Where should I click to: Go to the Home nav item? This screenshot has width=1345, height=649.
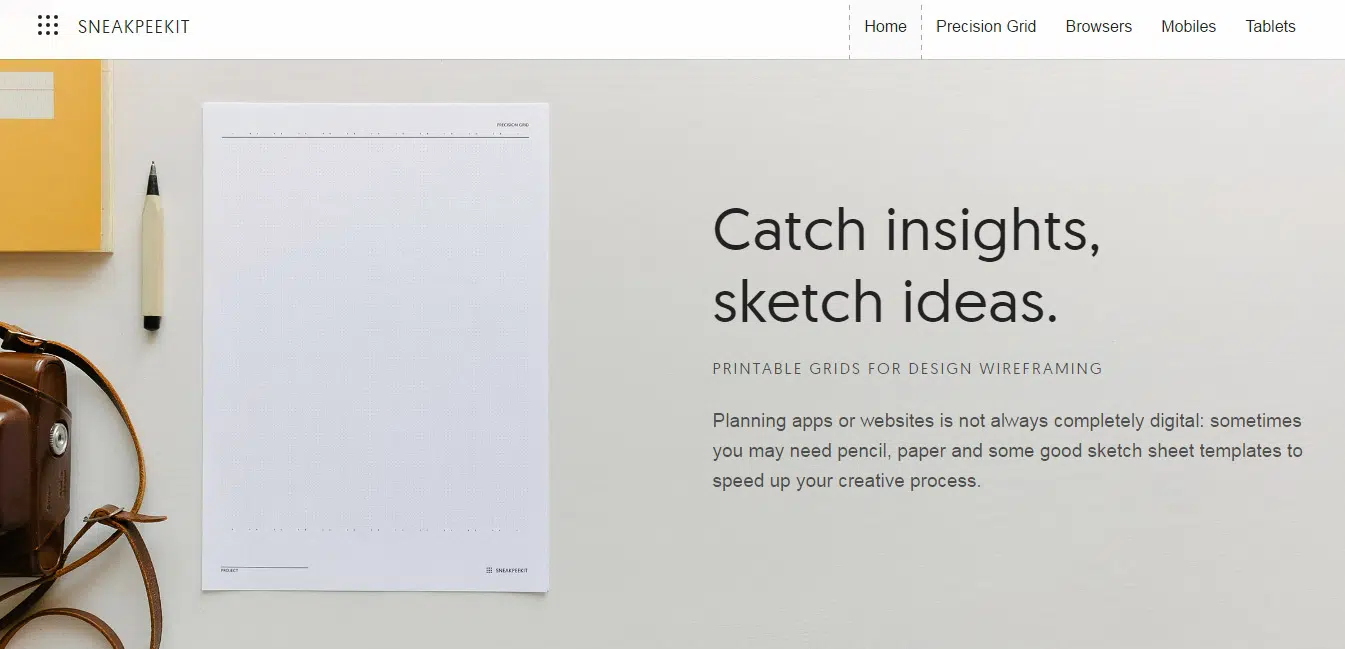(885, 27)
